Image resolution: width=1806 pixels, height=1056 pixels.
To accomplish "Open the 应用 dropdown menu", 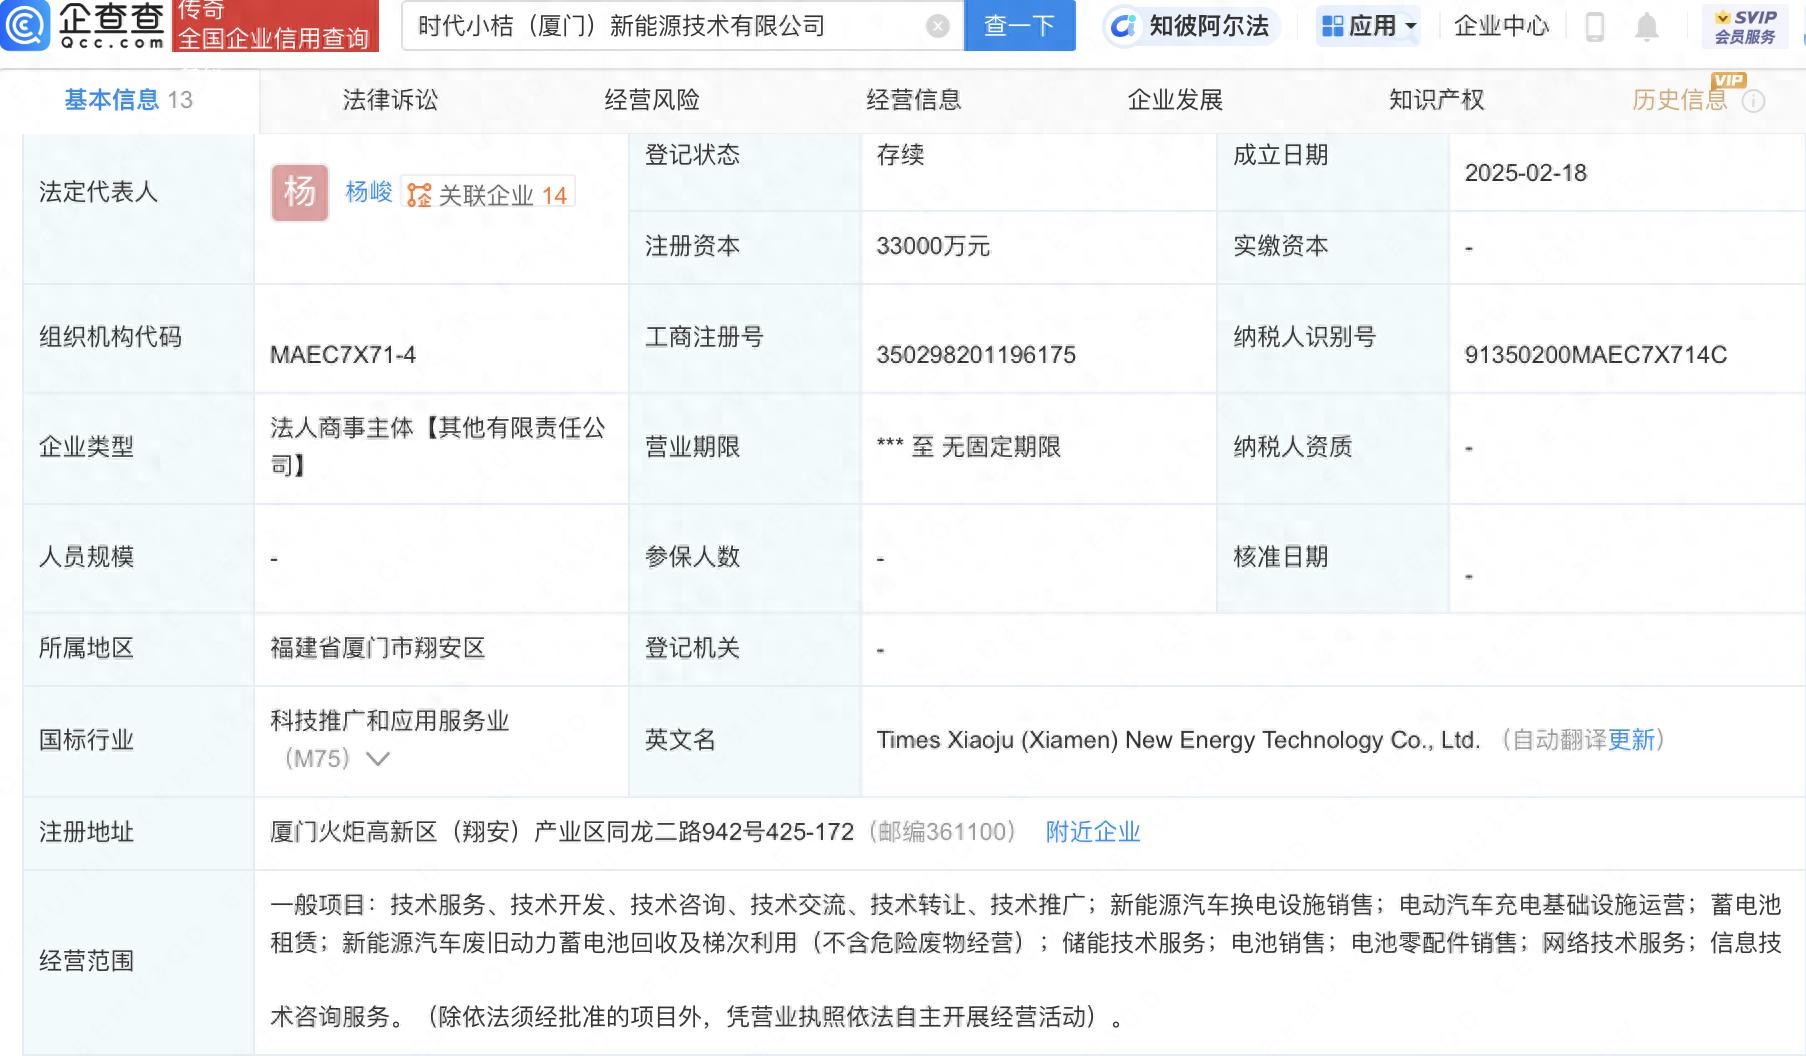I will (x=1369, y=26).
